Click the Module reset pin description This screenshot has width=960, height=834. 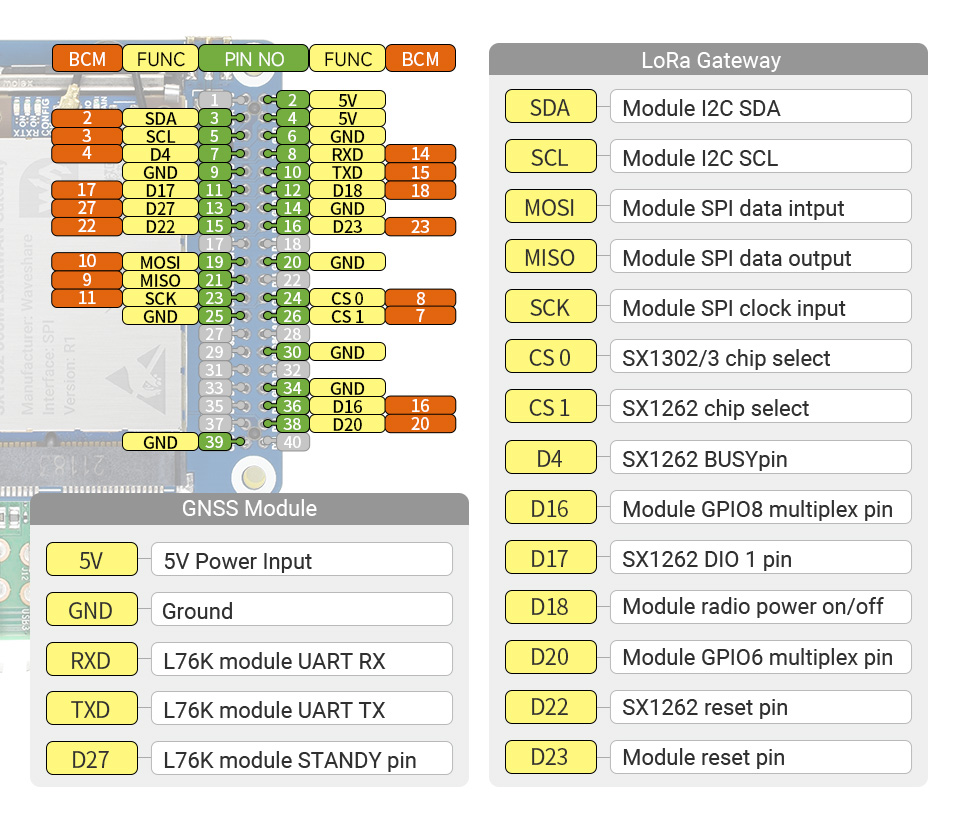click(760, 757)
